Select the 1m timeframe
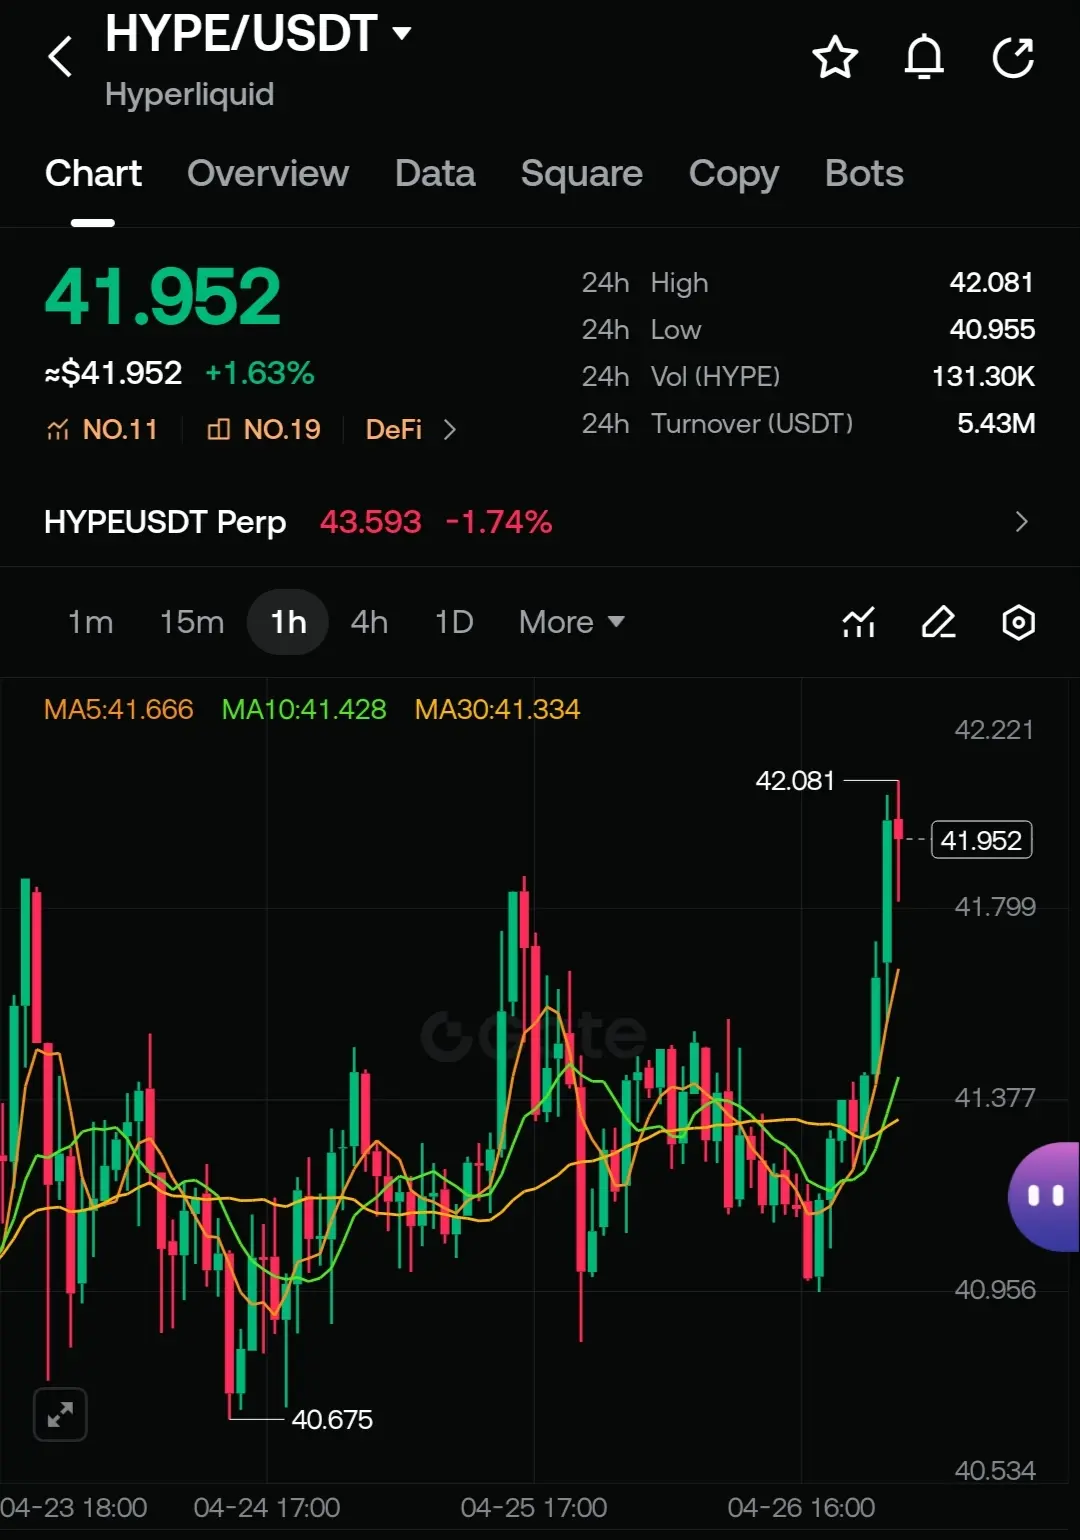The height and width of the screenshot is (1540, 1080). 90,622
